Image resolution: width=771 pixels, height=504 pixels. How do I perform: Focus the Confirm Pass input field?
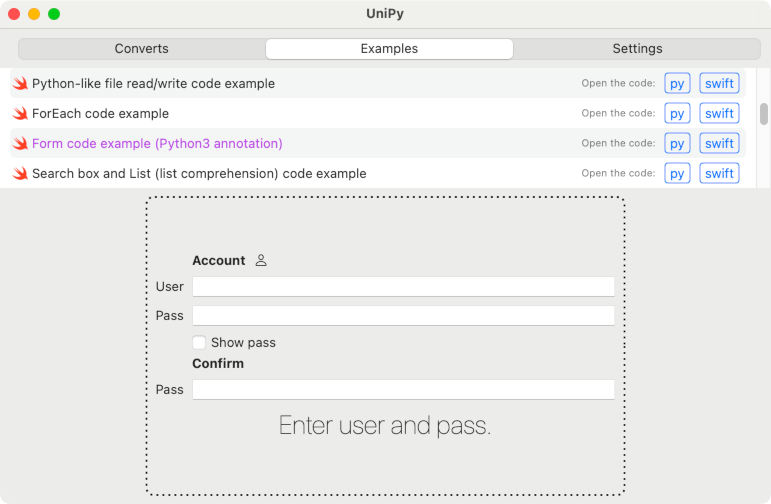coord(403,389)
